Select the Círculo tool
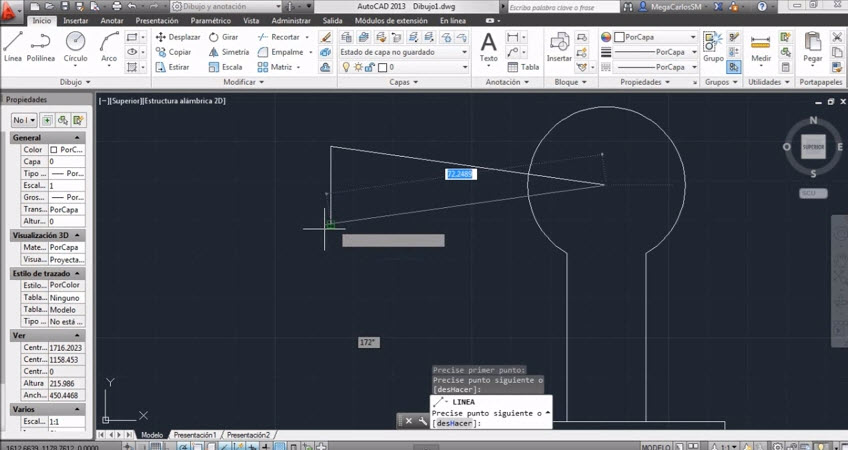 coord(75,47)
